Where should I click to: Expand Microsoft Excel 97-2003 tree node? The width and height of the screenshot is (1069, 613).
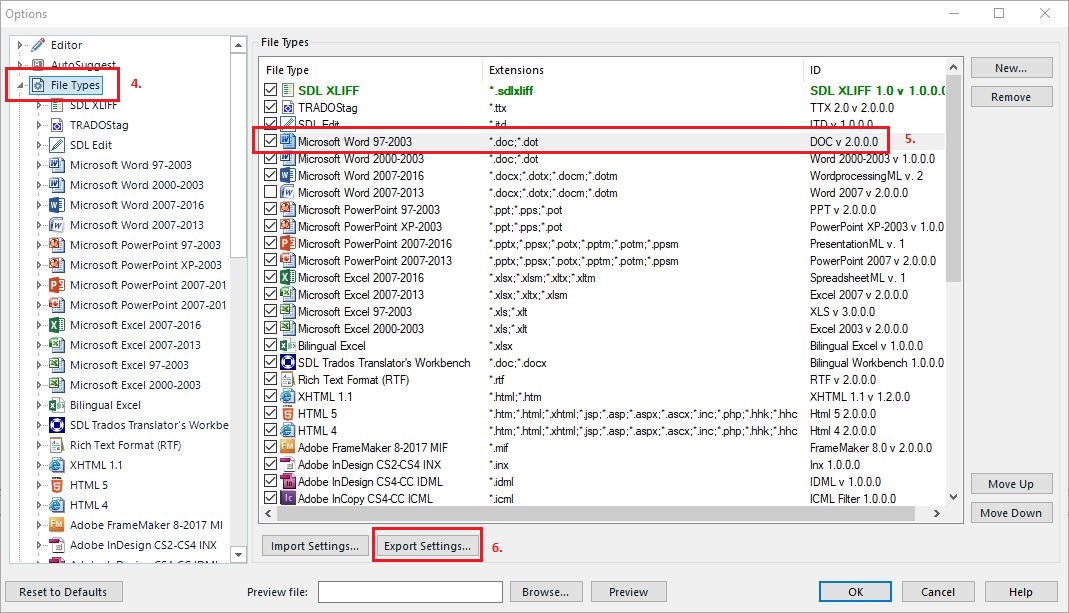[39, 365]
